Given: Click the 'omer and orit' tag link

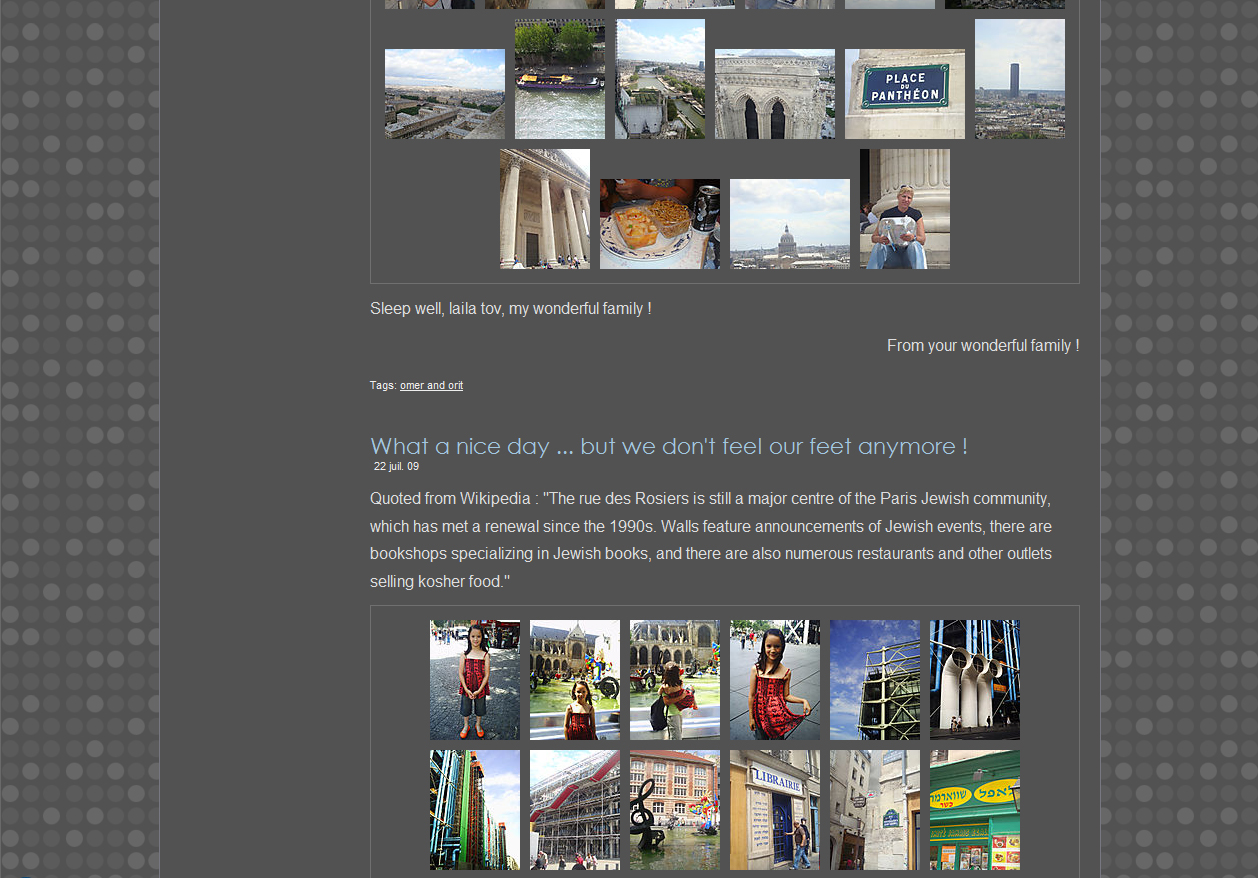Looking at the screenshot, I should [x=431, y=386].
